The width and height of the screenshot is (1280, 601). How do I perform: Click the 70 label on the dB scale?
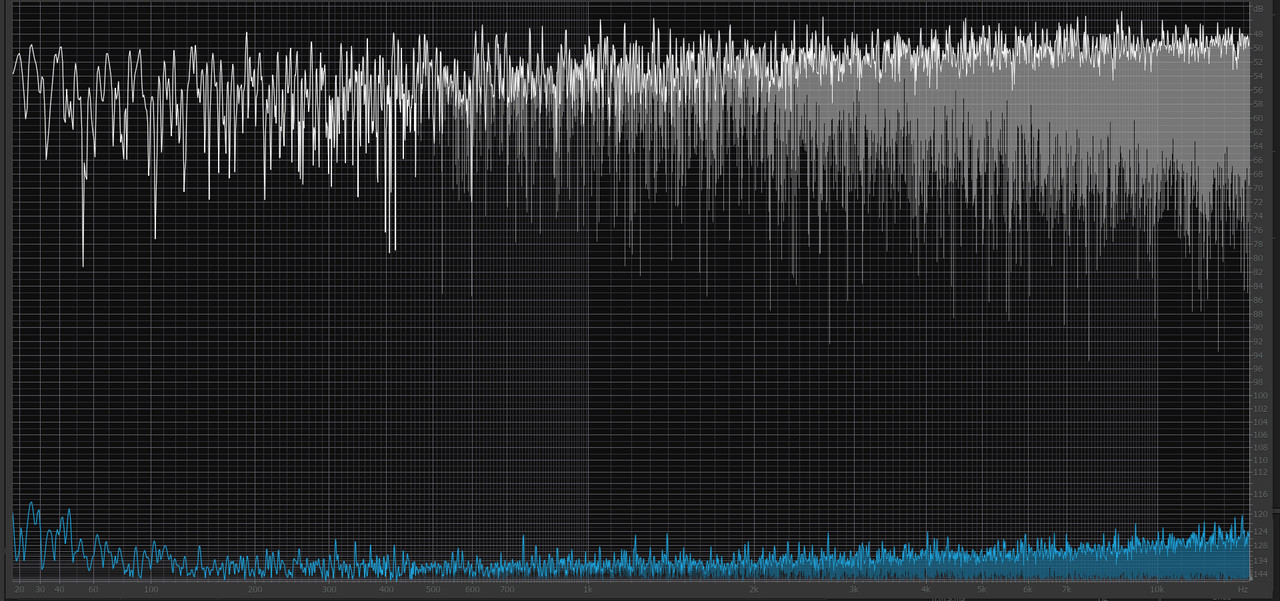1257,188
